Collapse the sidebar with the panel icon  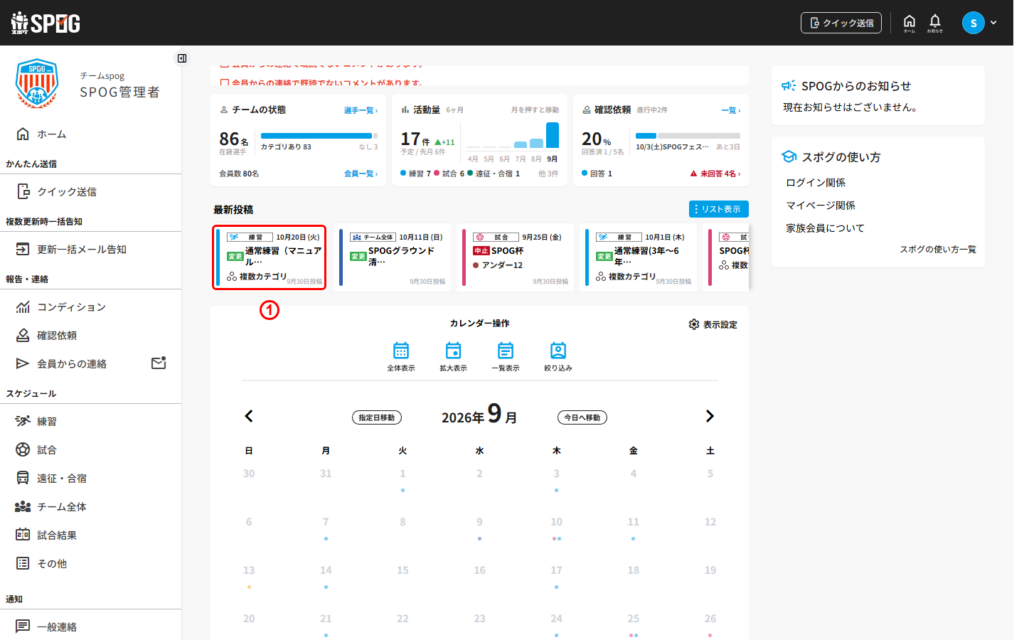(x=182, y=59)
